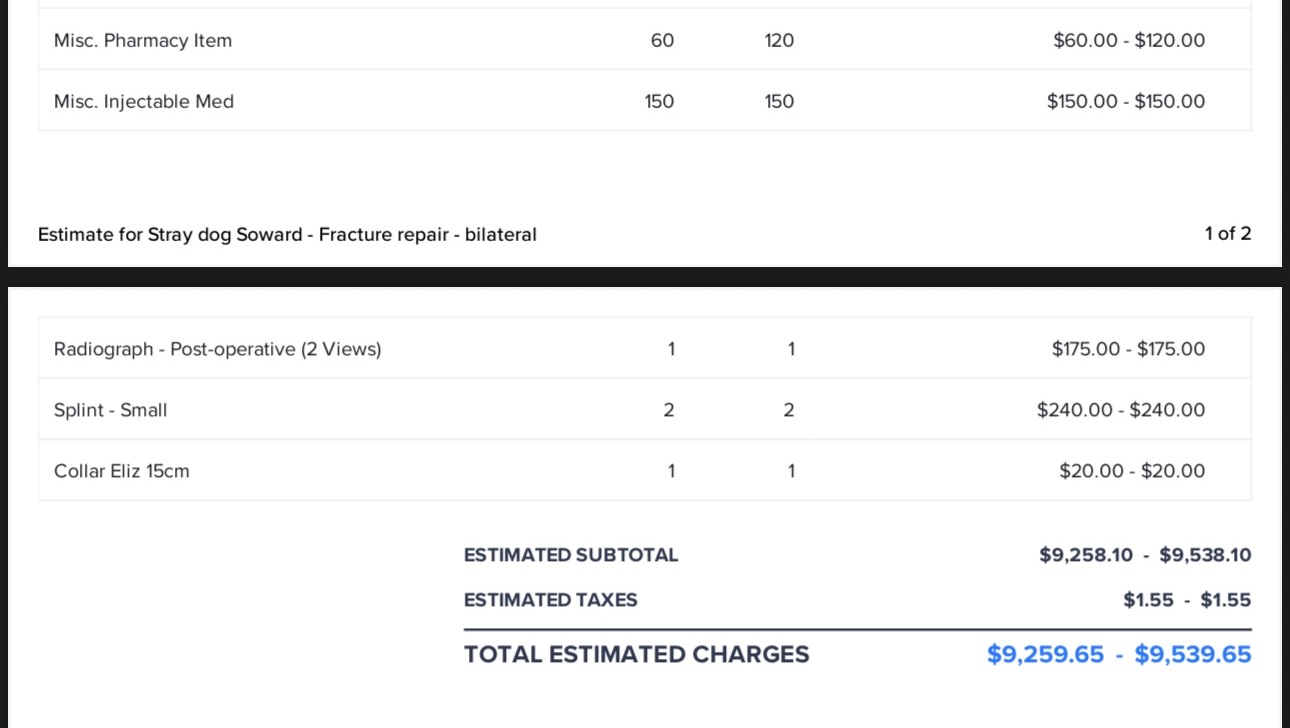Select the Radiograph Post-operative (2 Views) item
The image size is (1290, 728).
pyautogui.click(x=217, y=349)
